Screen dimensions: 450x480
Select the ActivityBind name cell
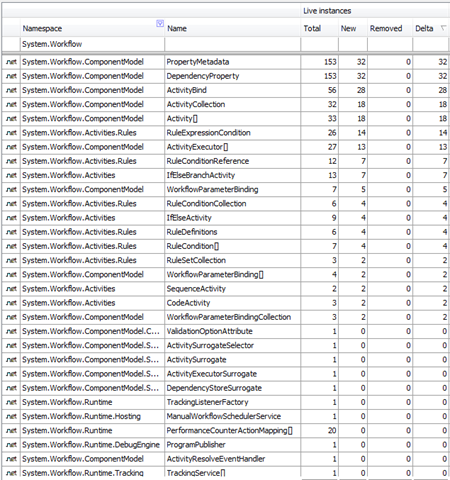(233, 90)
